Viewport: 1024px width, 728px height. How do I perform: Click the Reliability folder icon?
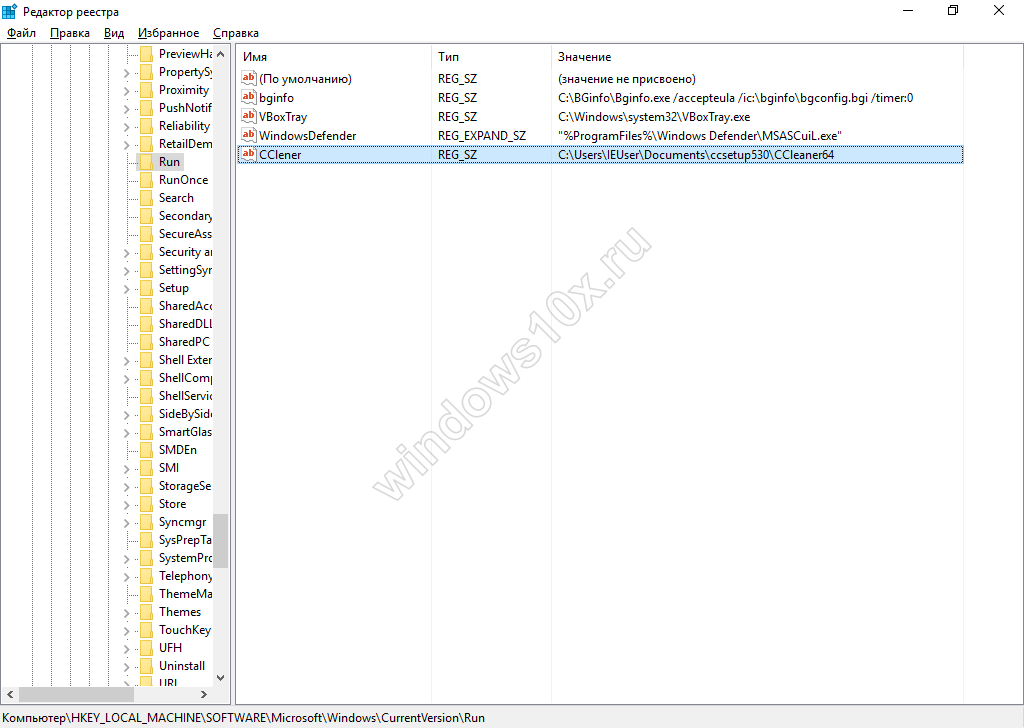[146, 125]
